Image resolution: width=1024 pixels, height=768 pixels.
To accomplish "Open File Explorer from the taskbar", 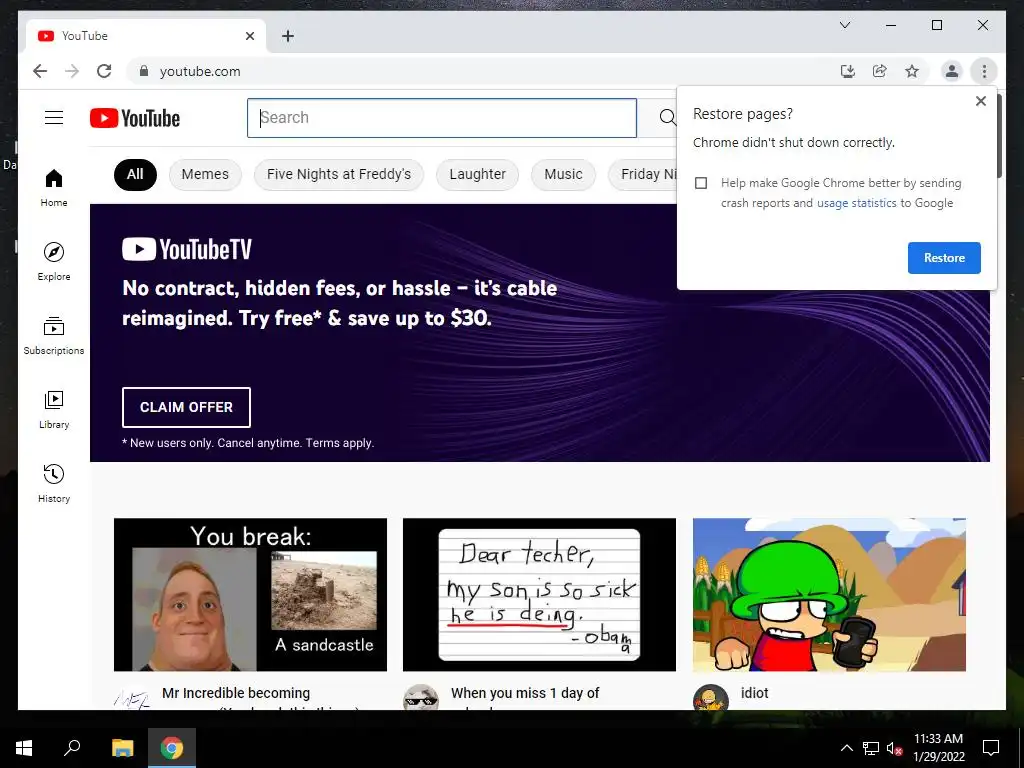I will pyautogui.click(x=122, y=748).
